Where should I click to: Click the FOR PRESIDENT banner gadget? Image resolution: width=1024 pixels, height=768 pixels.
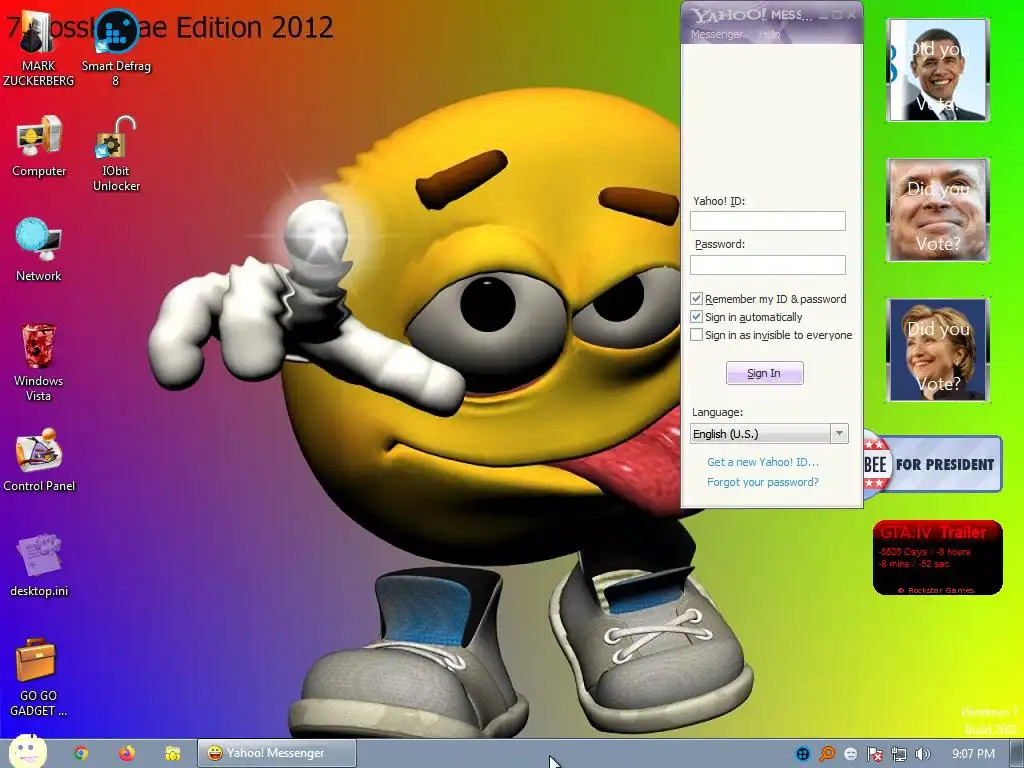click(933, 464)
